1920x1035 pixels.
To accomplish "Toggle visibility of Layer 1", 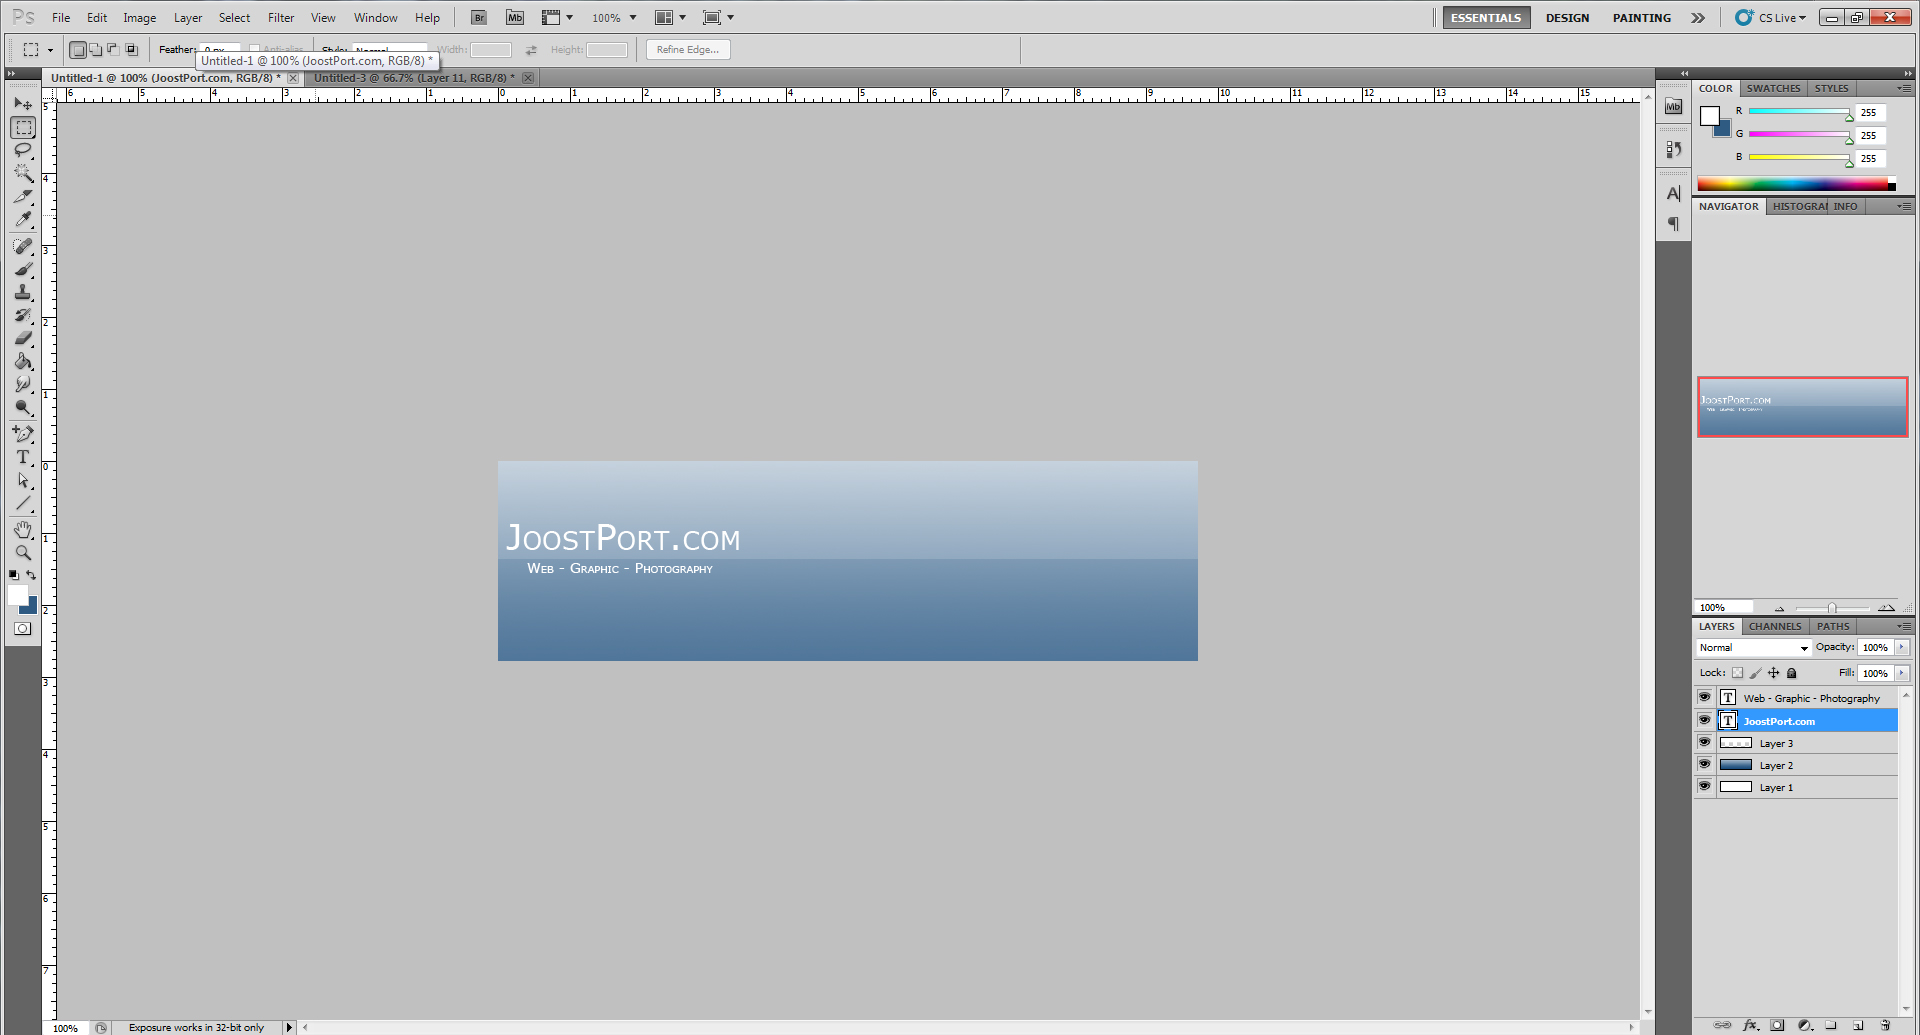I will point(1705,786).
